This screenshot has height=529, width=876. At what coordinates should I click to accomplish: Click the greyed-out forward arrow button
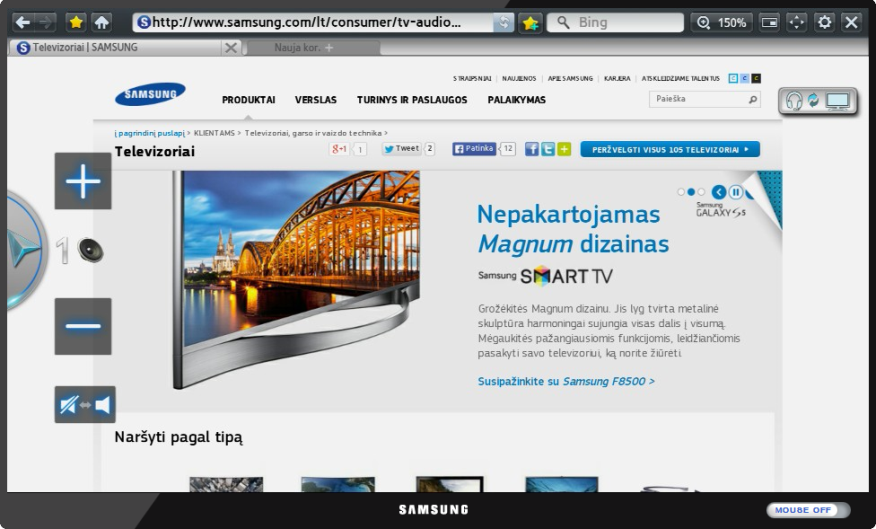[x=45, y=22]
